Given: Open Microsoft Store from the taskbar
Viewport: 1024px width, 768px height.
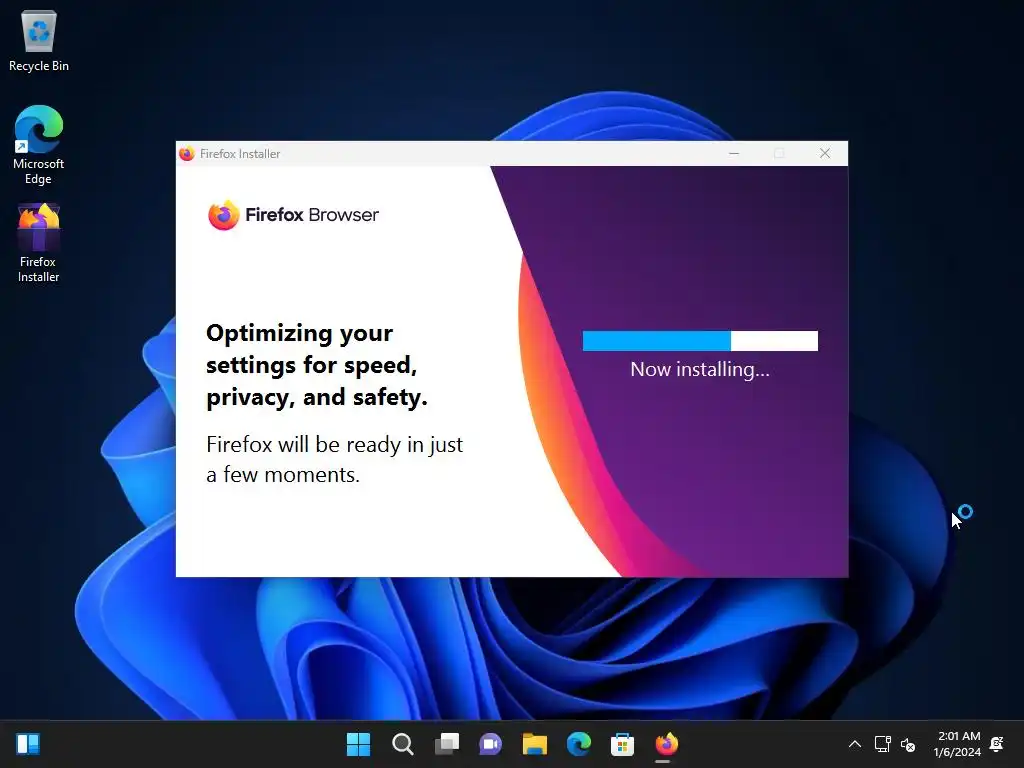Looking at the screenshot, I should [x=622, y=744].
